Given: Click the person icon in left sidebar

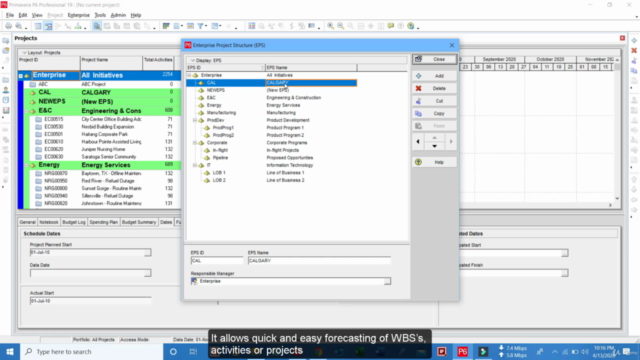Looking at the screenshot, I should [x=6, y=90].
